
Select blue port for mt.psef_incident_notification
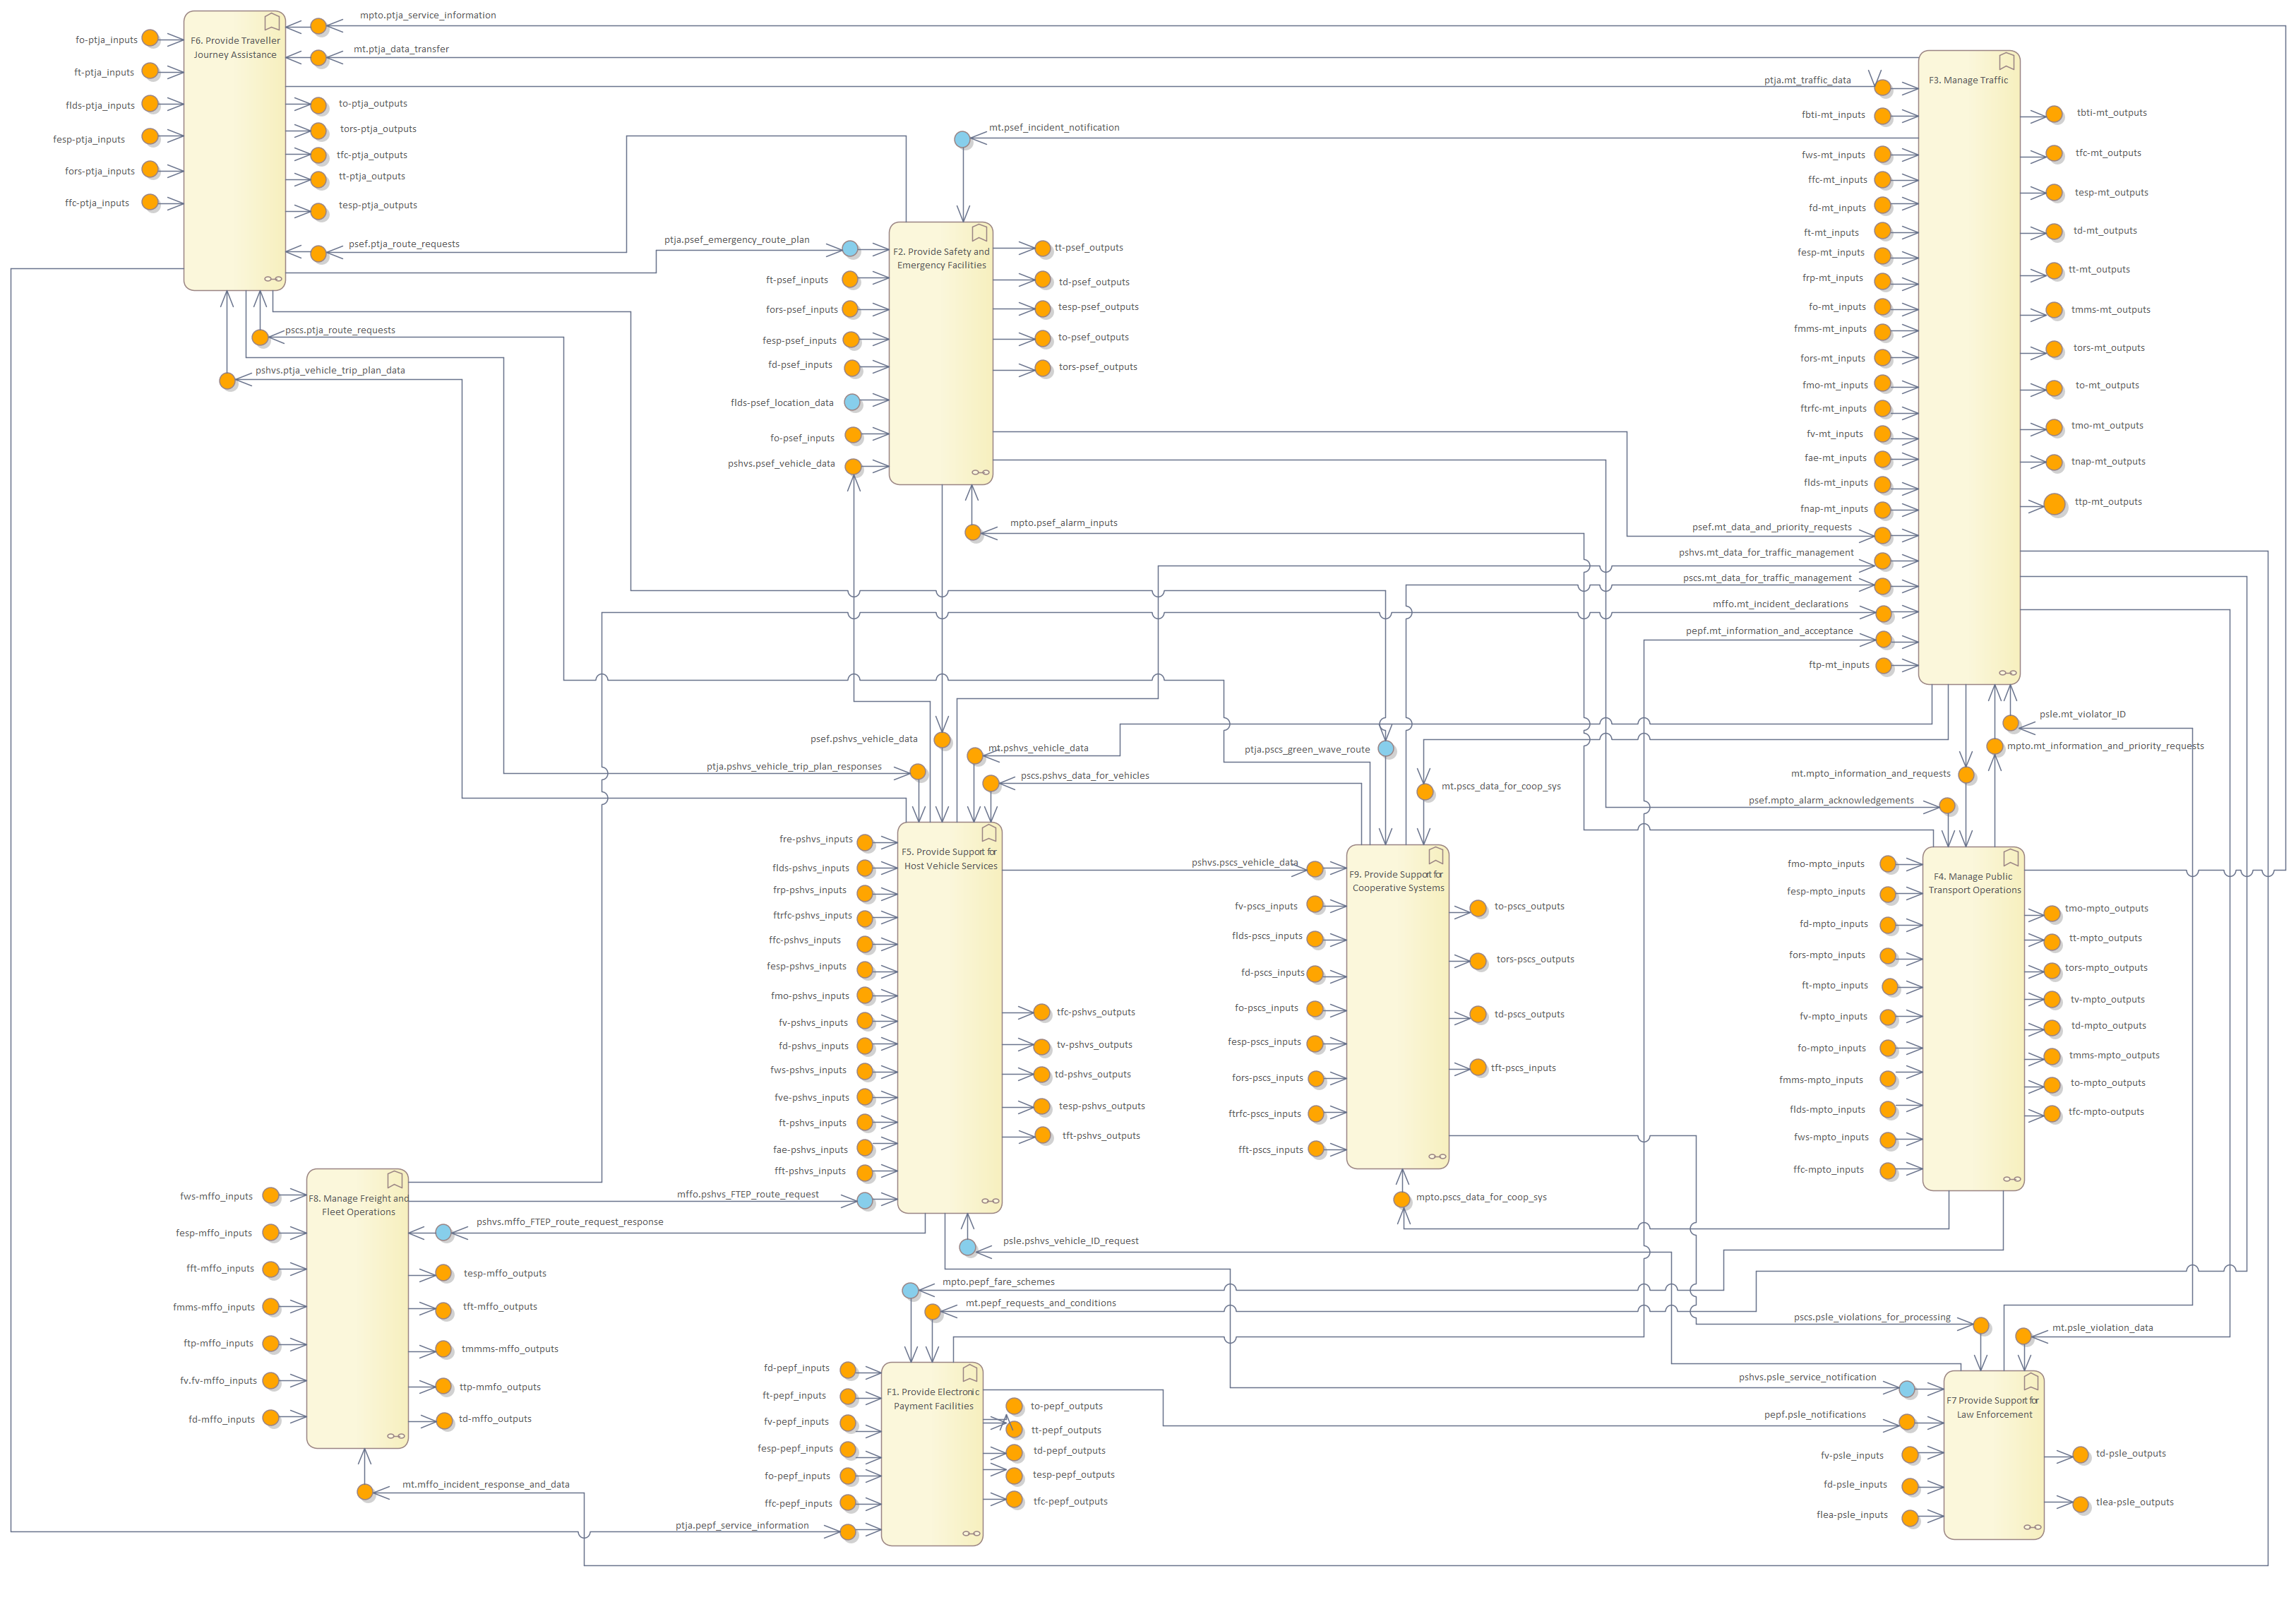tap(962, 139)
